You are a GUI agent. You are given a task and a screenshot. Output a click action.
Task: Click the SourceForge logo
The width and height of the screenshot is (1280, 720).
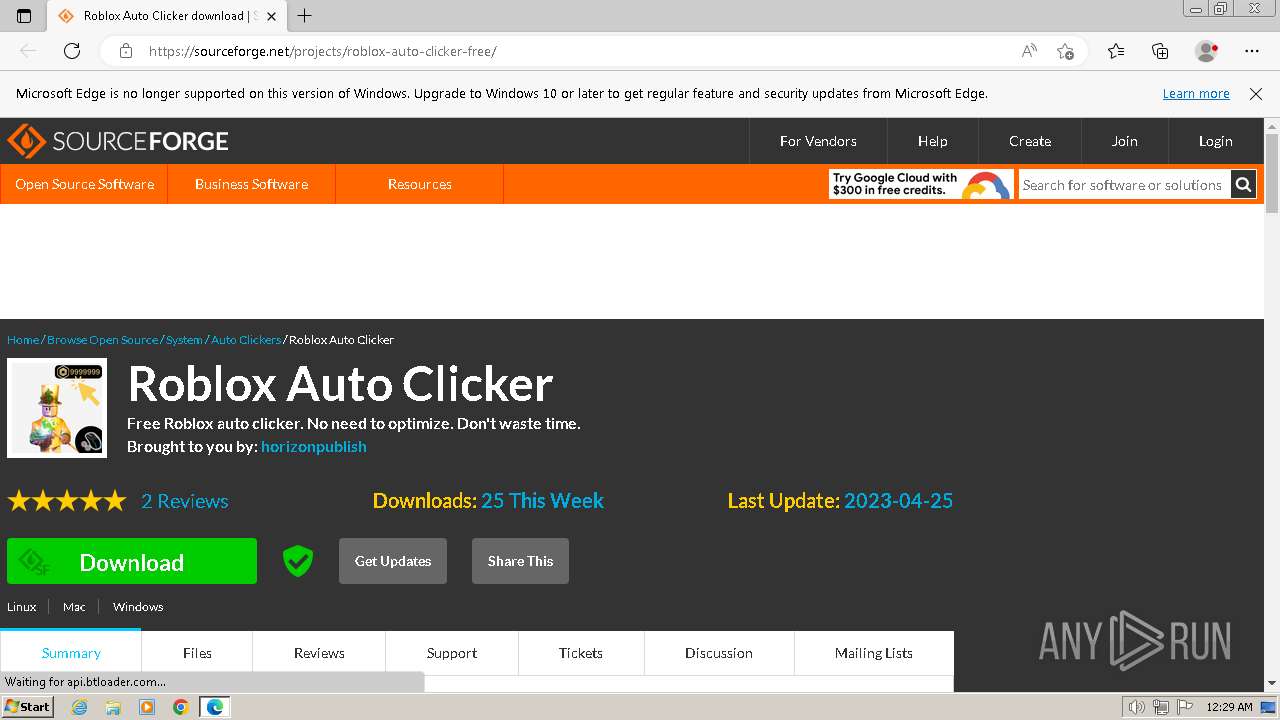pyautogui.click(x=118, y=141)
